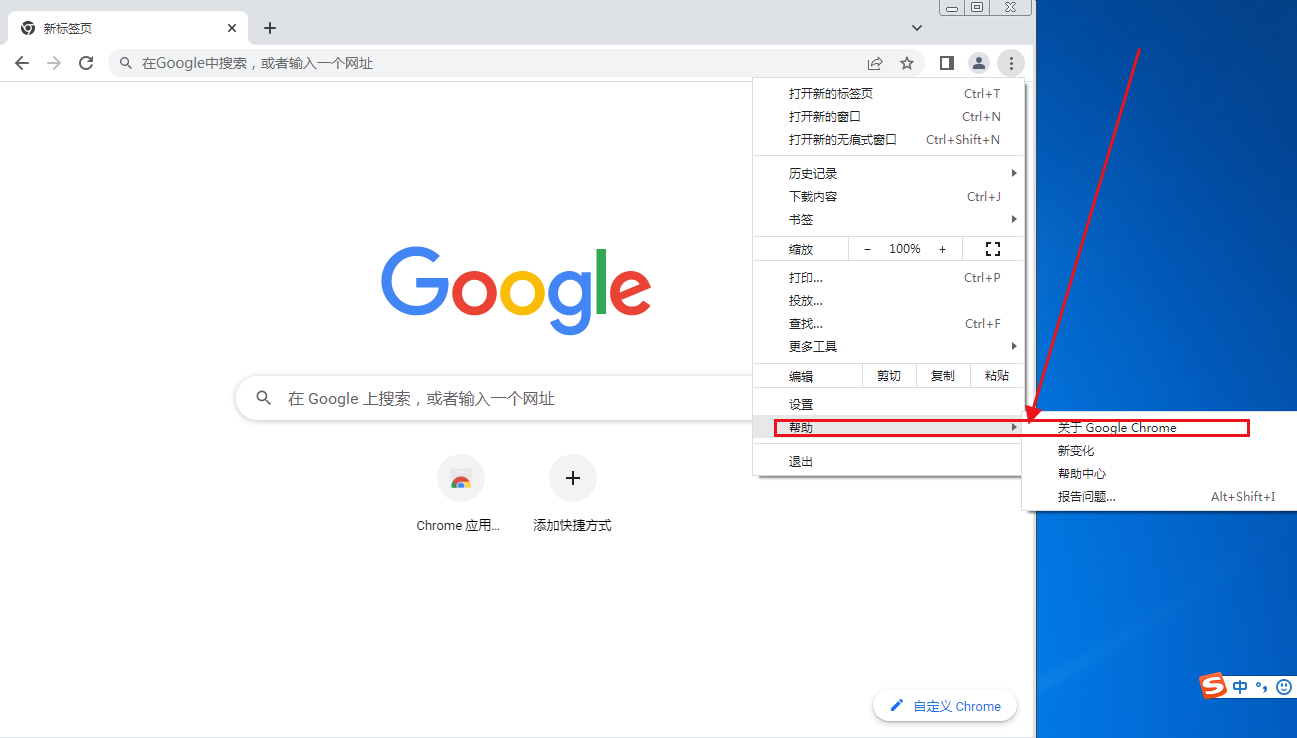Expand the 帮助 submenu item
1297x738 pixels.
(889, 427)
